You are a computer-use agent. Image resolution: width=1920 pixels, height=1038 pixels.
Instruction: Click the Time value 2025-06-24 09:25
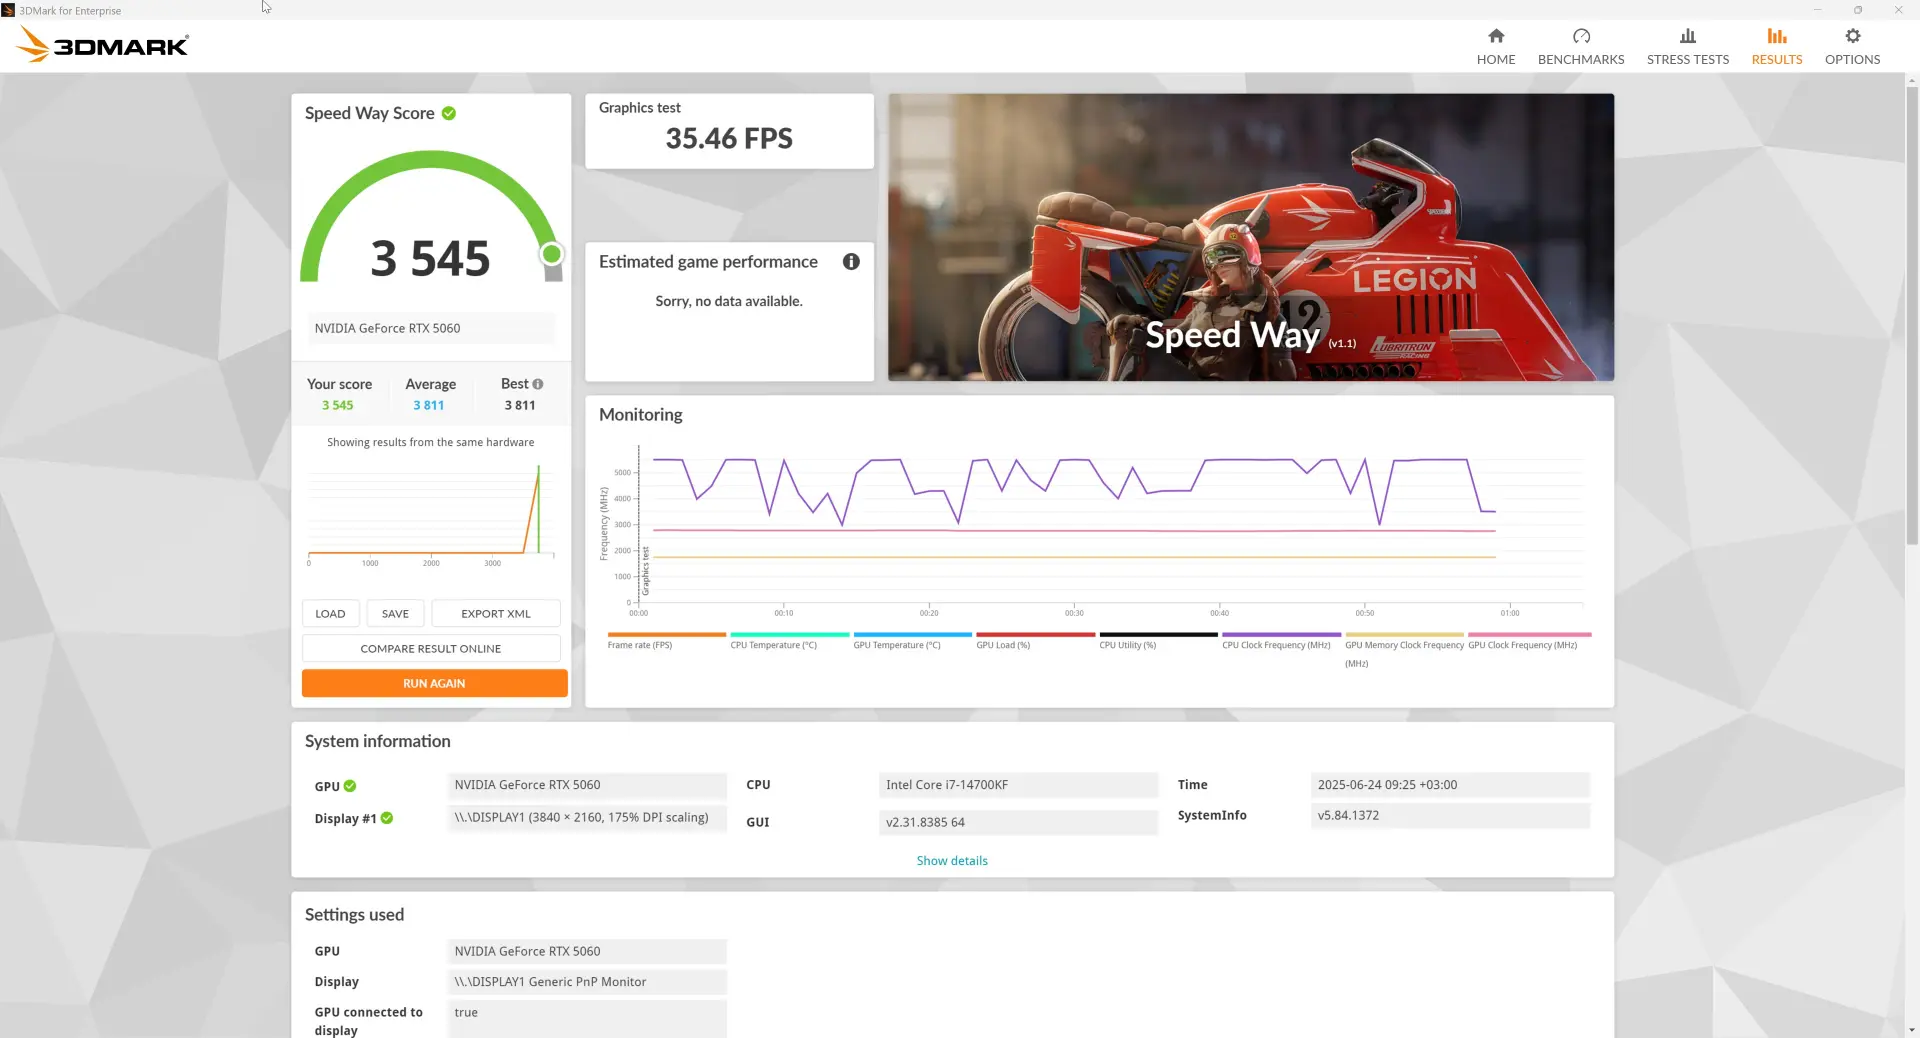pos(1450,785)
